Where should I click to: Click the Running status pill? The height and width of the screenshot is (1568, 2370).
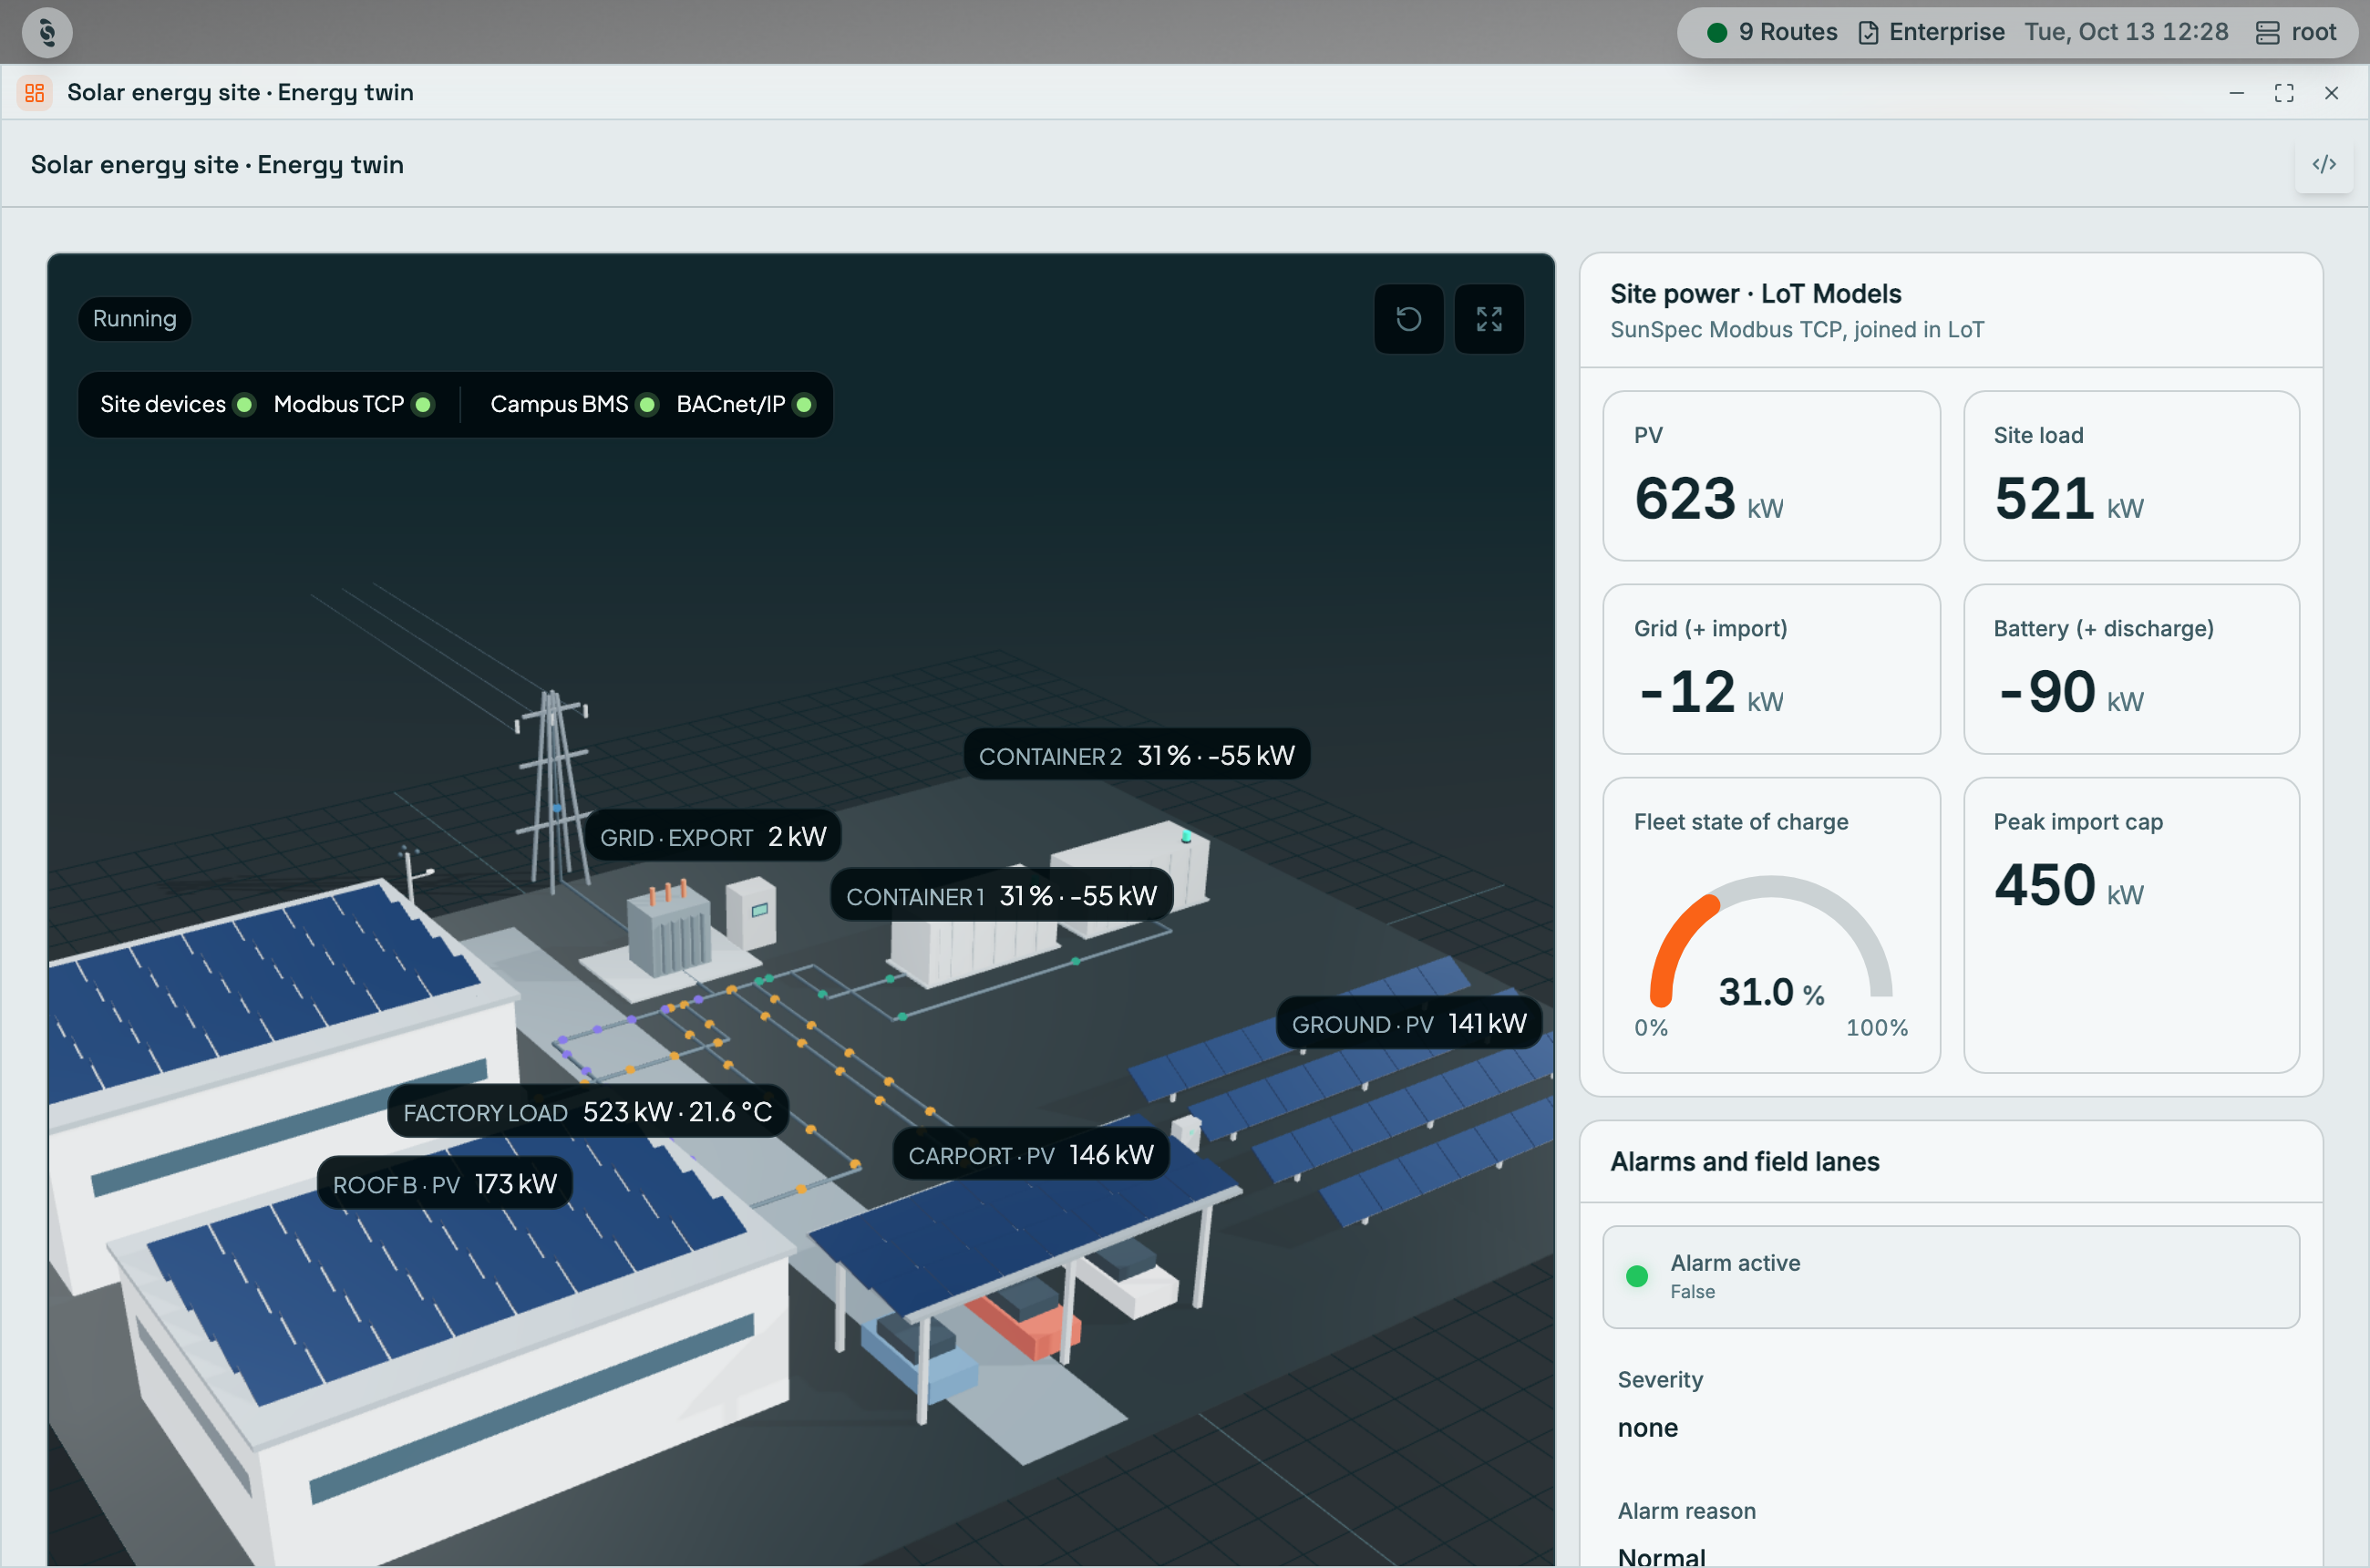(x=135, y=319)
